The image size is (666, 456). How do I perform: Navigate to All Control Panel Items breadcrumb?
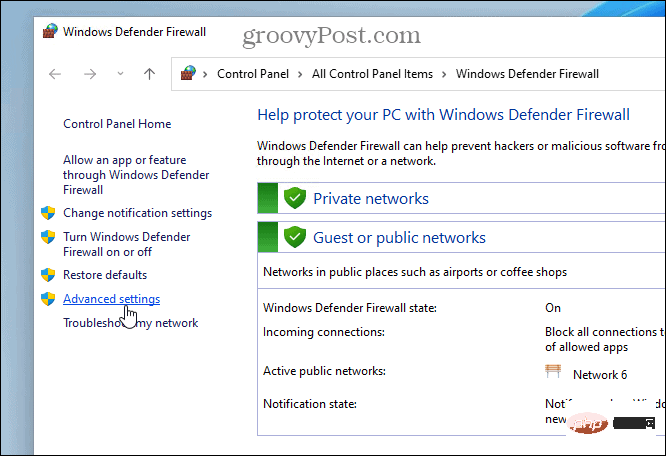[x=372, y=74]
